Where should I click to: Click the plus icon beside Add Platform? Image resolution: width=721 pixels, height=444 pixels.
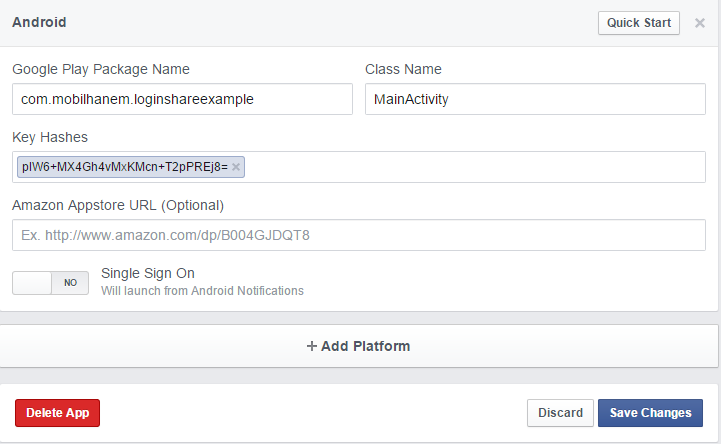[312, 346]
